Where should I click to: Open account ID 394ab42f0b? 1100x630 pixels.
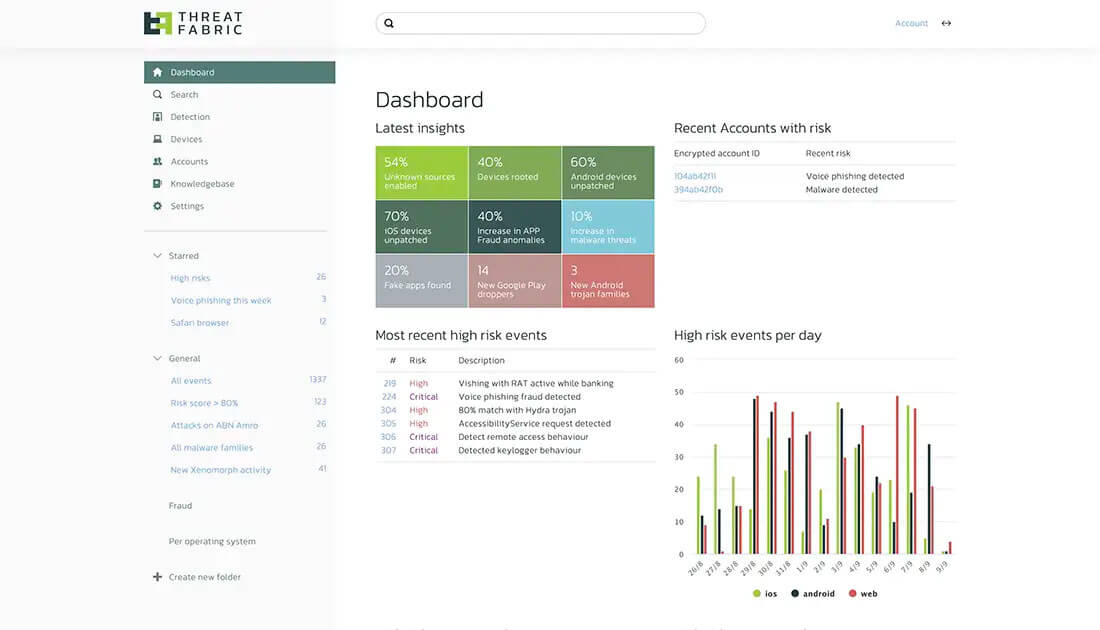[x=698, y=189]
